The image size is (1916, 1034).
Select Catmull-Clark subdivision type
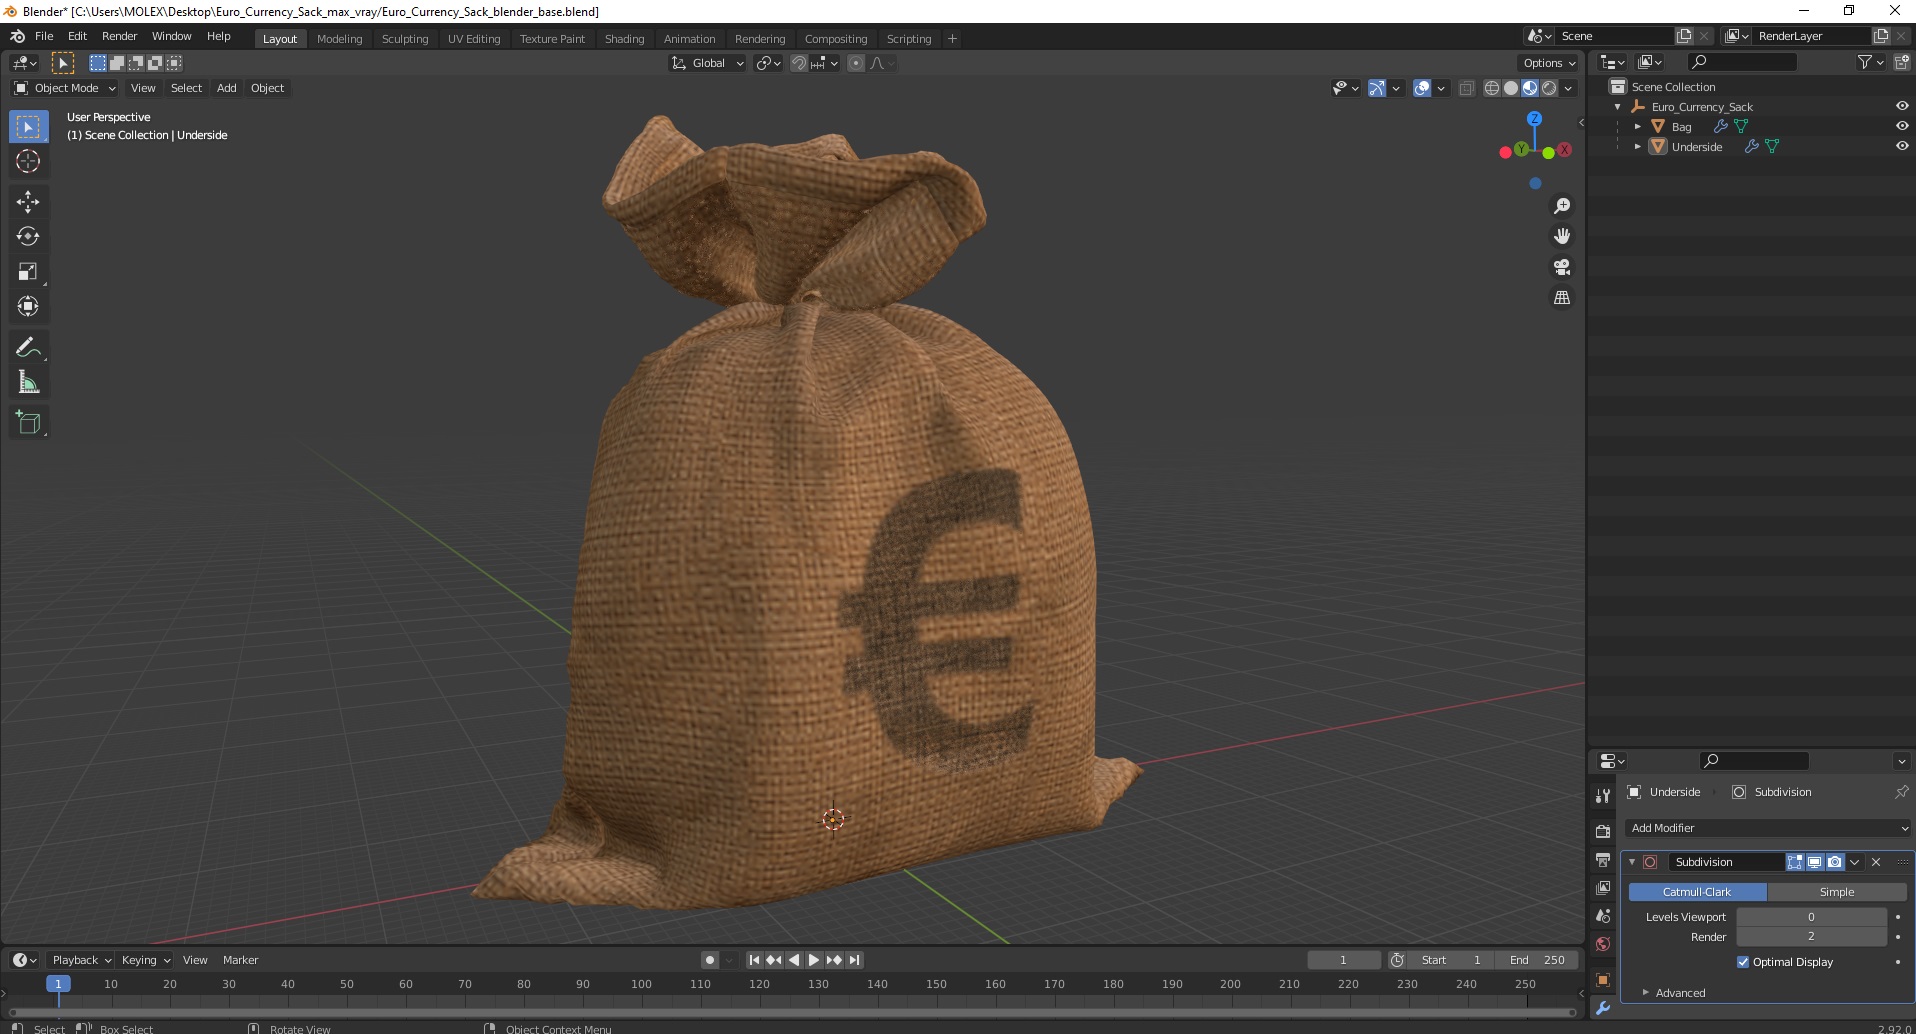(1697, 892)
